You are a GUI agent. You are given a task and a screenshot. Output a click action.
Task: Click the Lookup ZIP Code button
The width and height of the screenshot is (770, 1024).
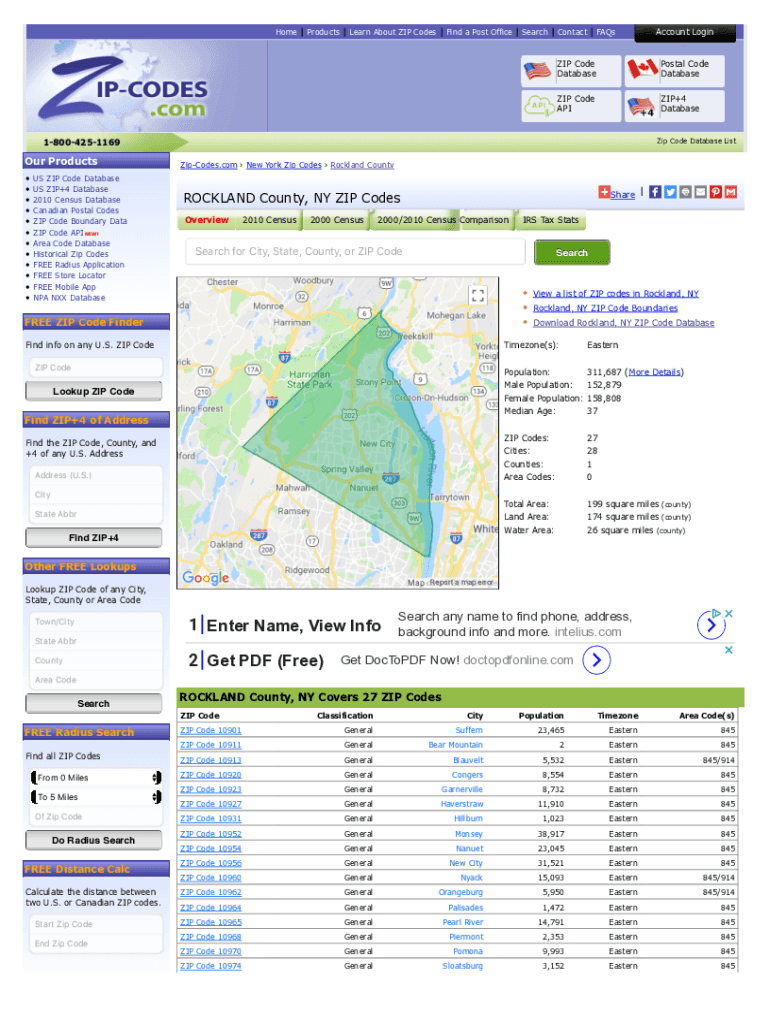[x=94, y=391]
